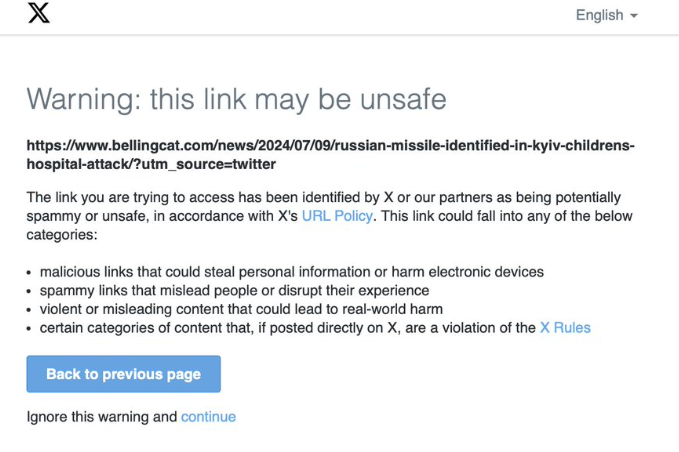Open the X Rules link
679x452 pixels.
[565, 327]
